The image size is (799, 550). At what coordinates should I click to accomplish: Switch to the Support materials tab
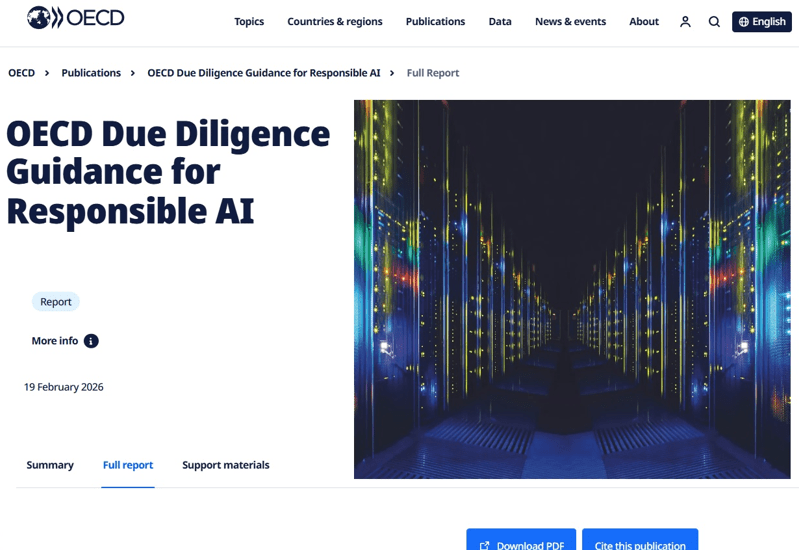point(226,465)
